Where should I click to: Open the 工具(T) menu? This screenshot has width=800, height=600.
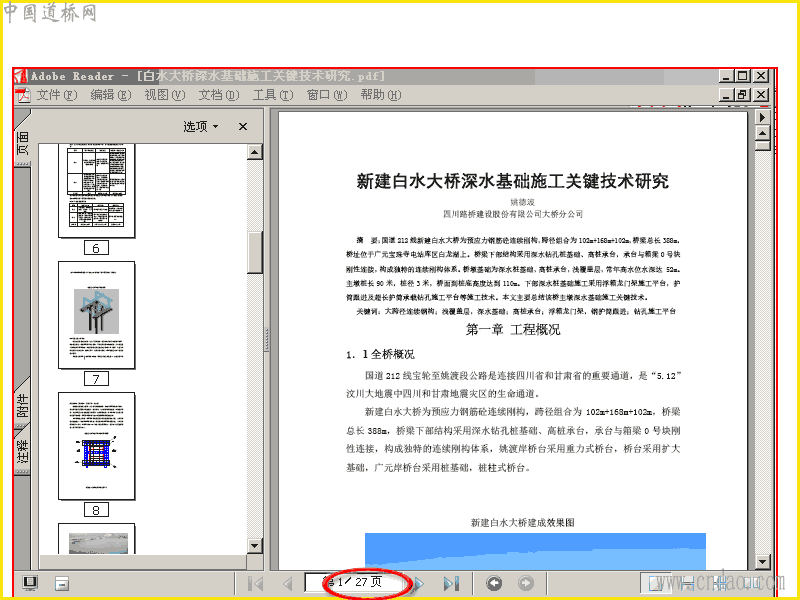273,95
